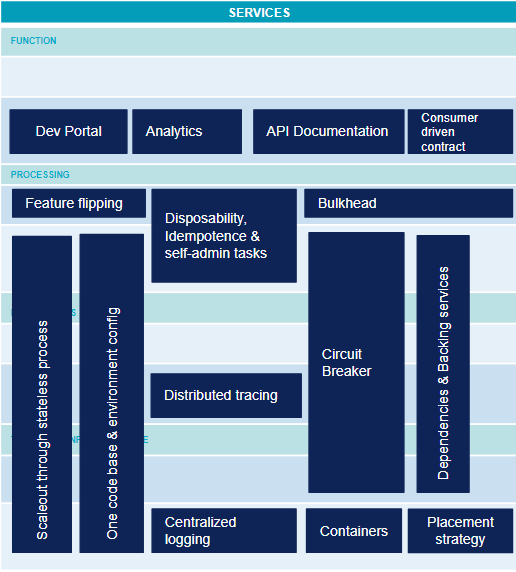Click the Dev Portal box

[68, 131]
